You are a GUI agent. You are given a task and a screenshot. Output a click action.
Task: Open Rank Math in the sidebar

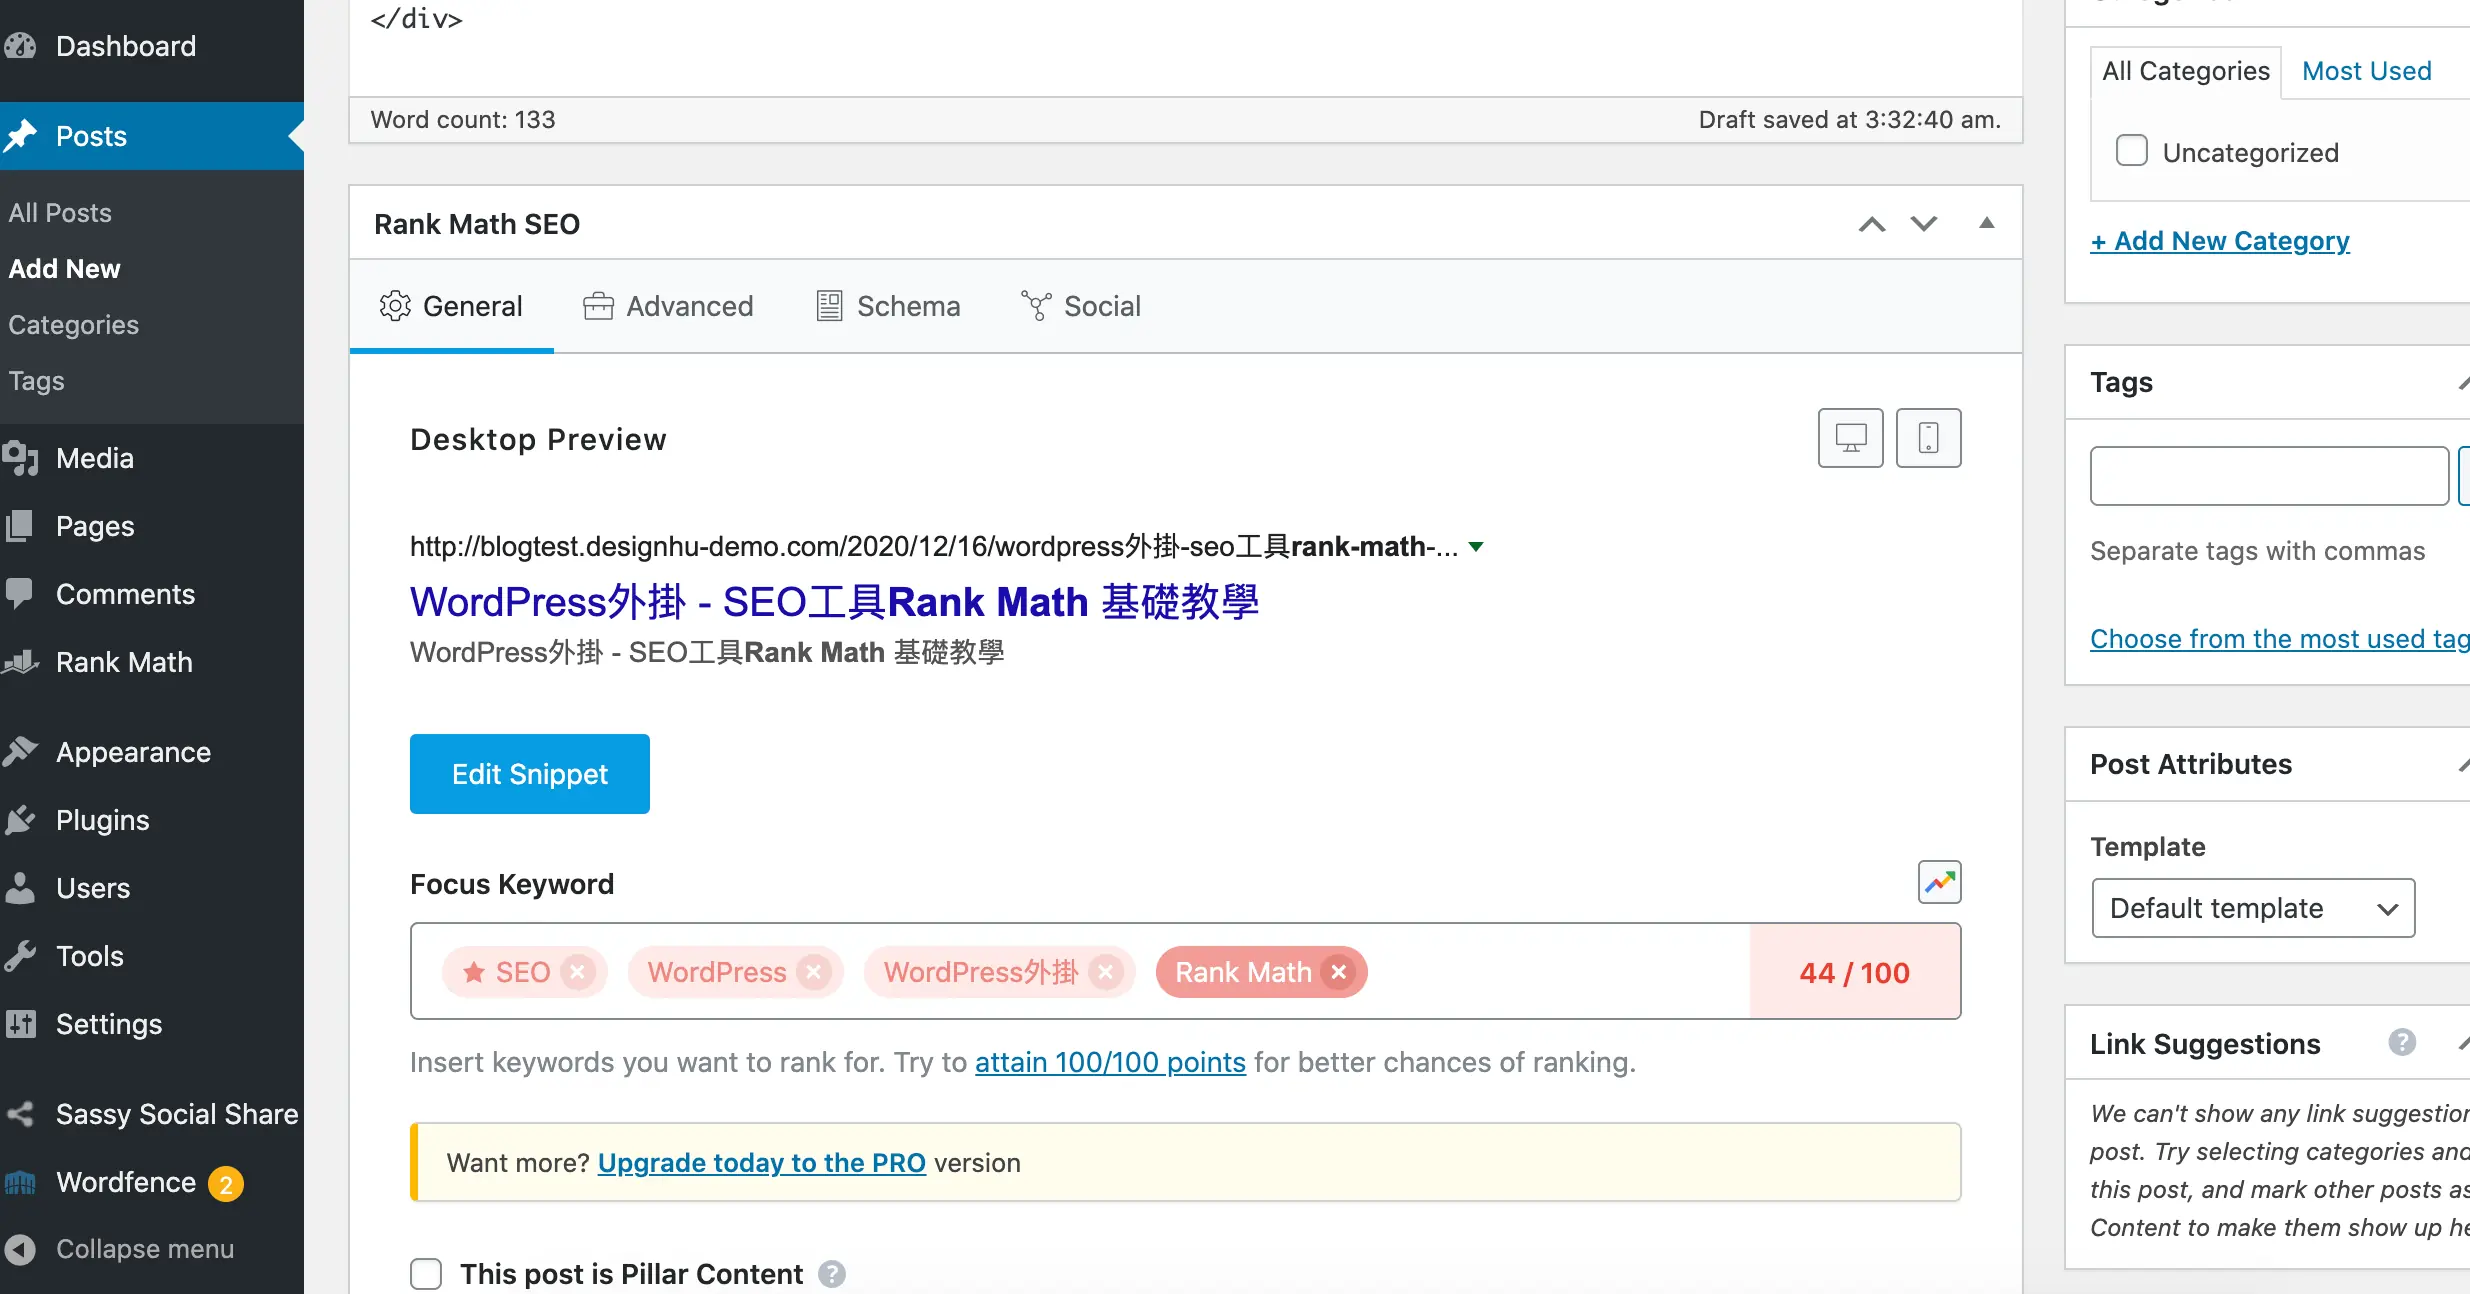click(152, 662)
